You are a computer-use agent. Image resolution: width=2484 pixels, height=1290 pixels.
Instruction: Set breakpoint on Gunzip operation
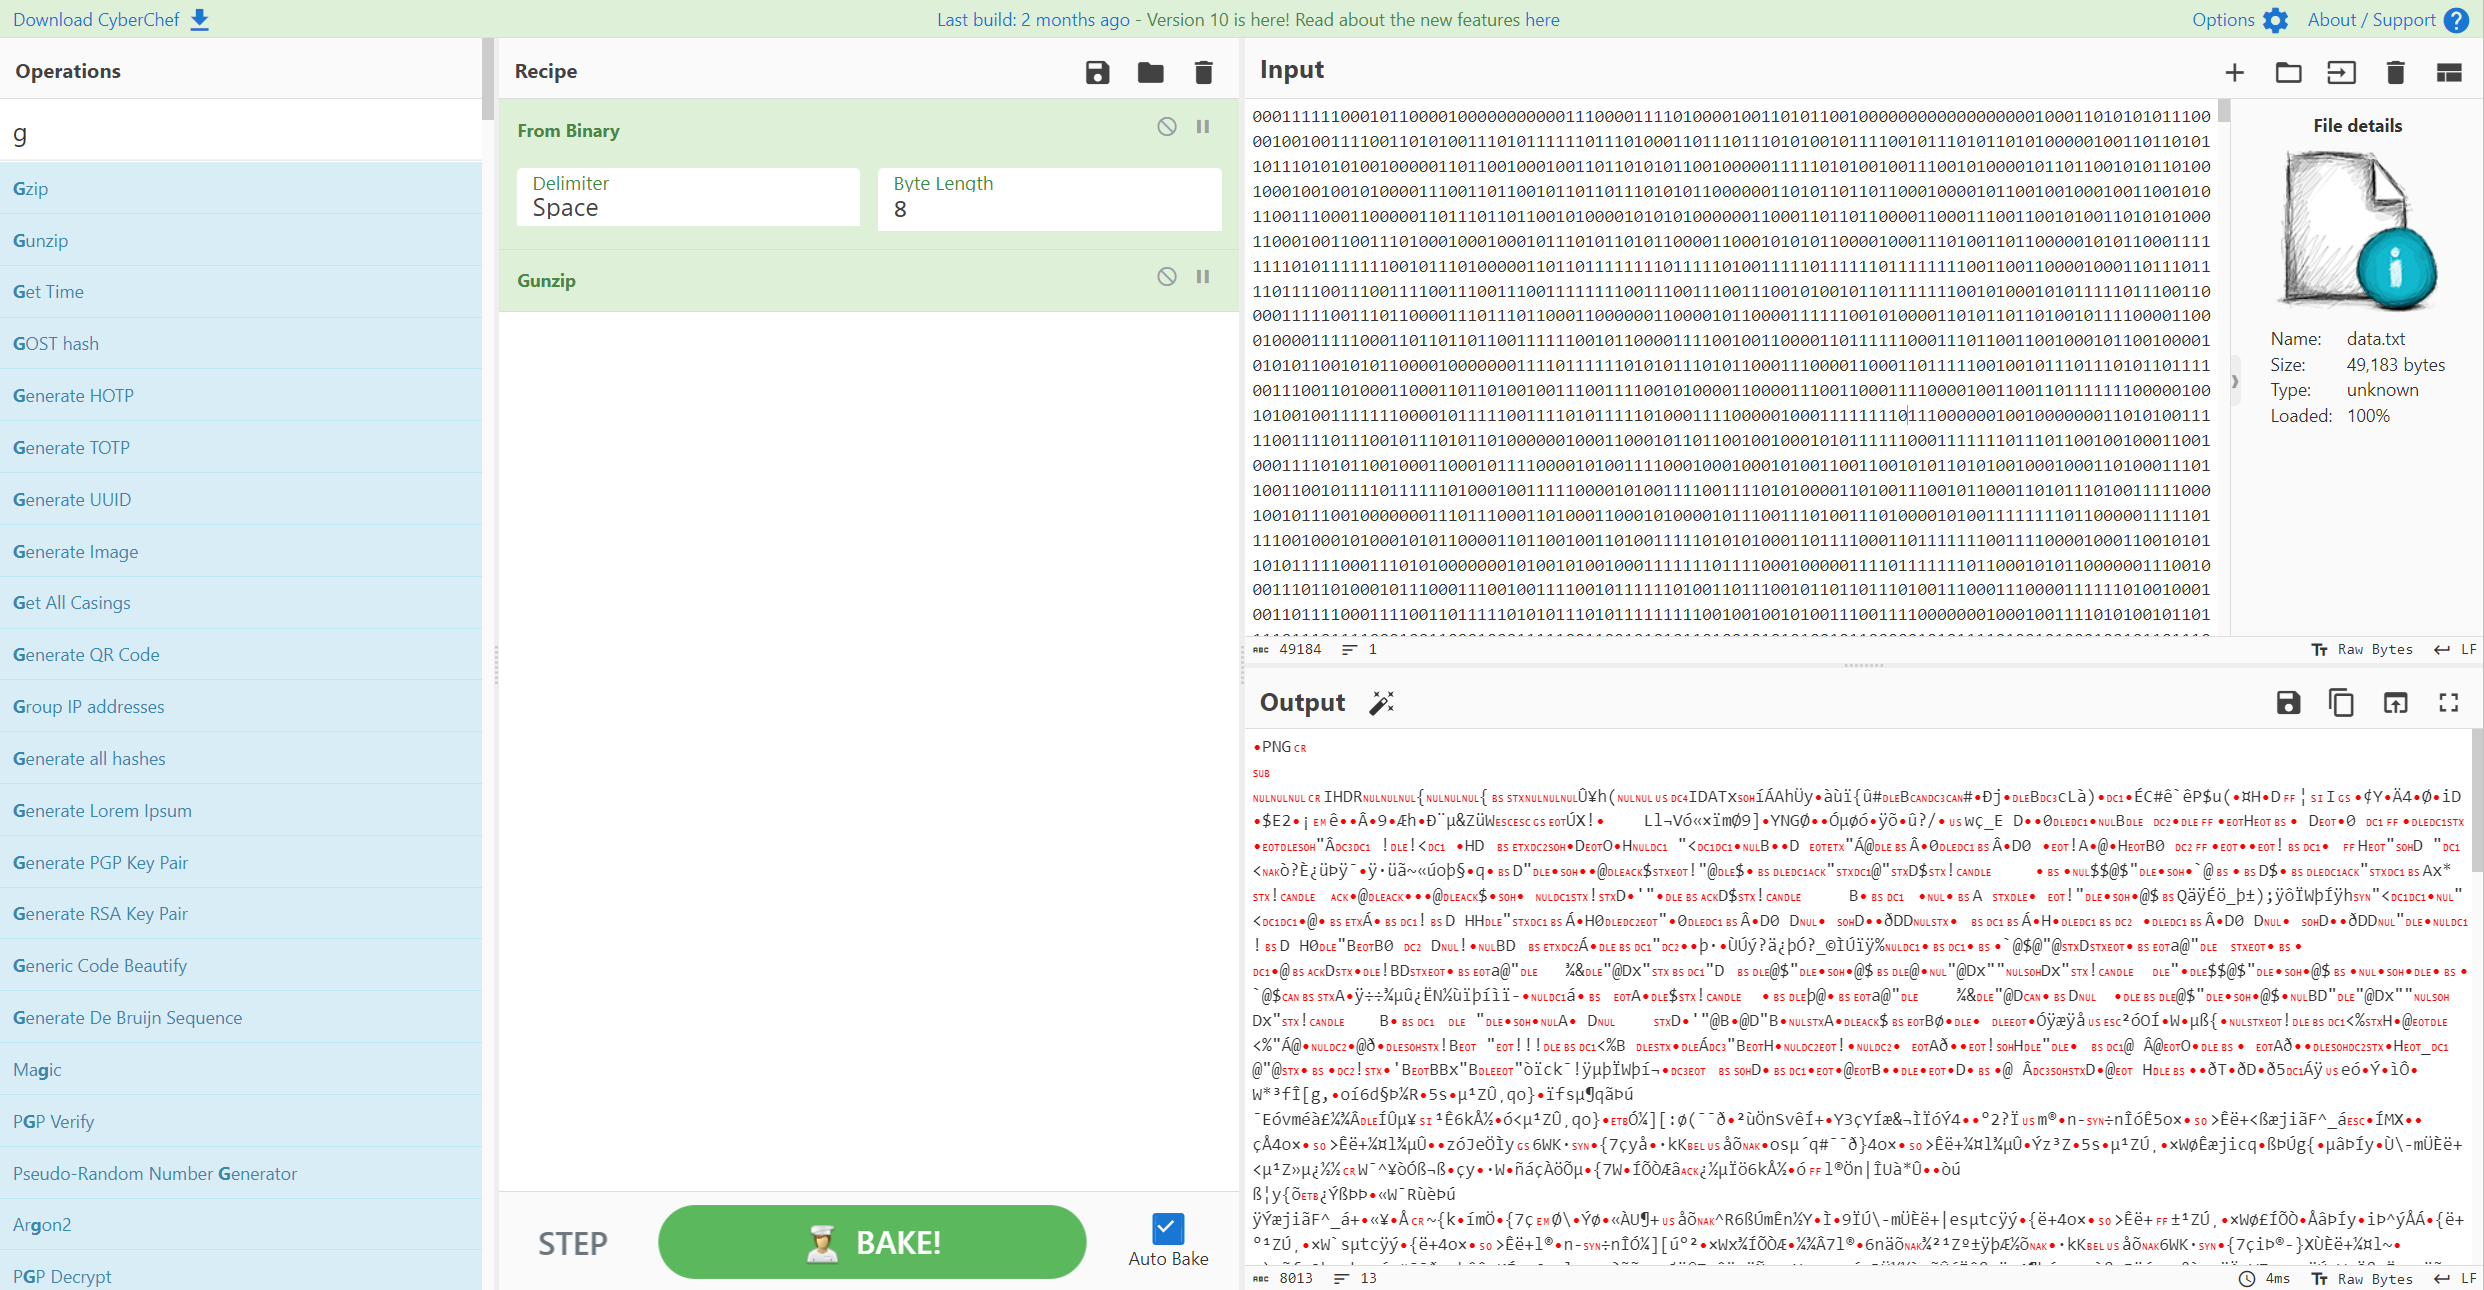click(x=1203, y=277)
